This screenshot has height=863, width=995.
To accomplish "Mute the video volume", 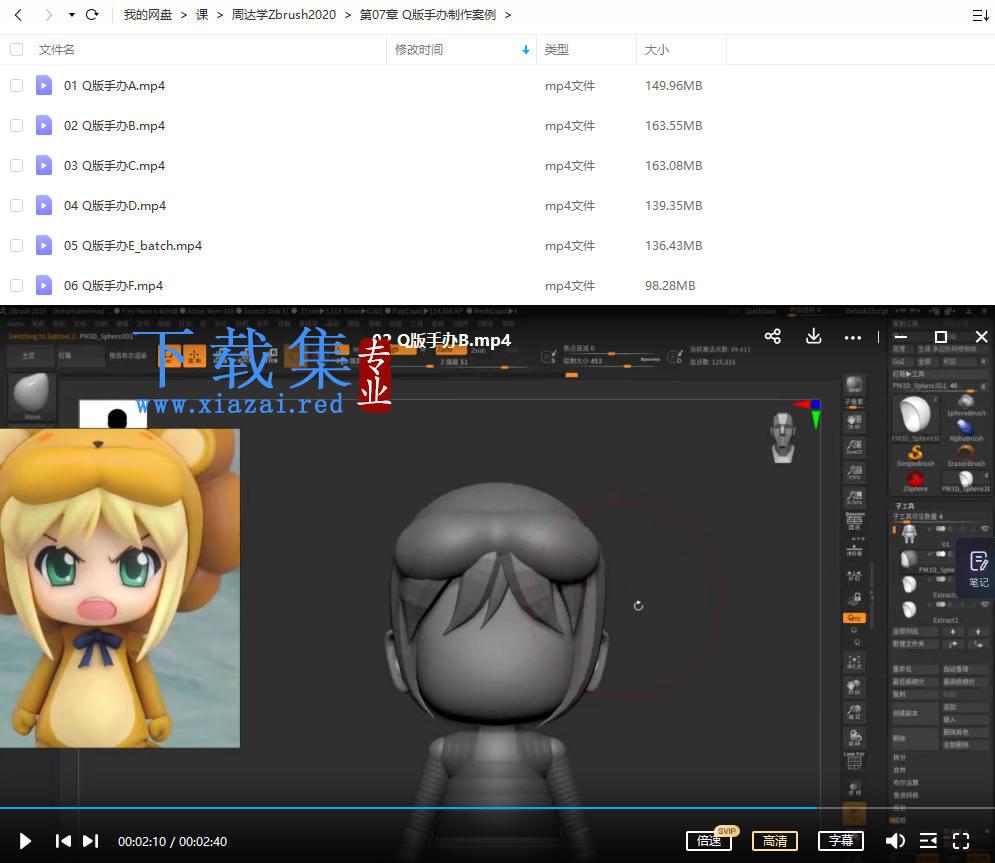I will (x=895, y=841).
